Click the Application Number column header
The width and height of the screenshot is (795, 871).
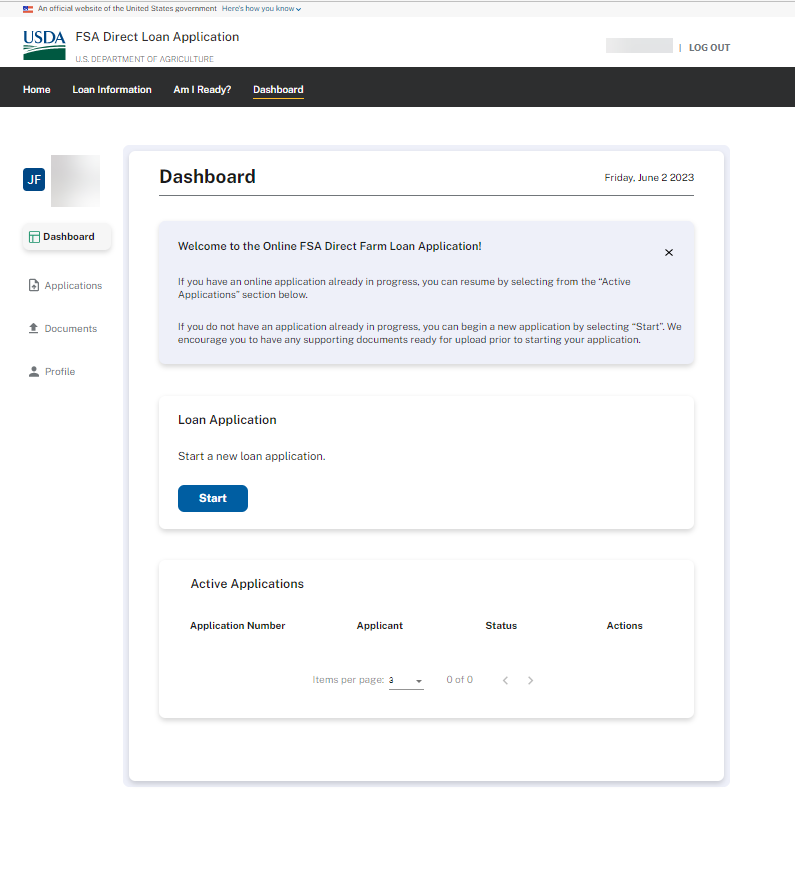tap(237, 625)
